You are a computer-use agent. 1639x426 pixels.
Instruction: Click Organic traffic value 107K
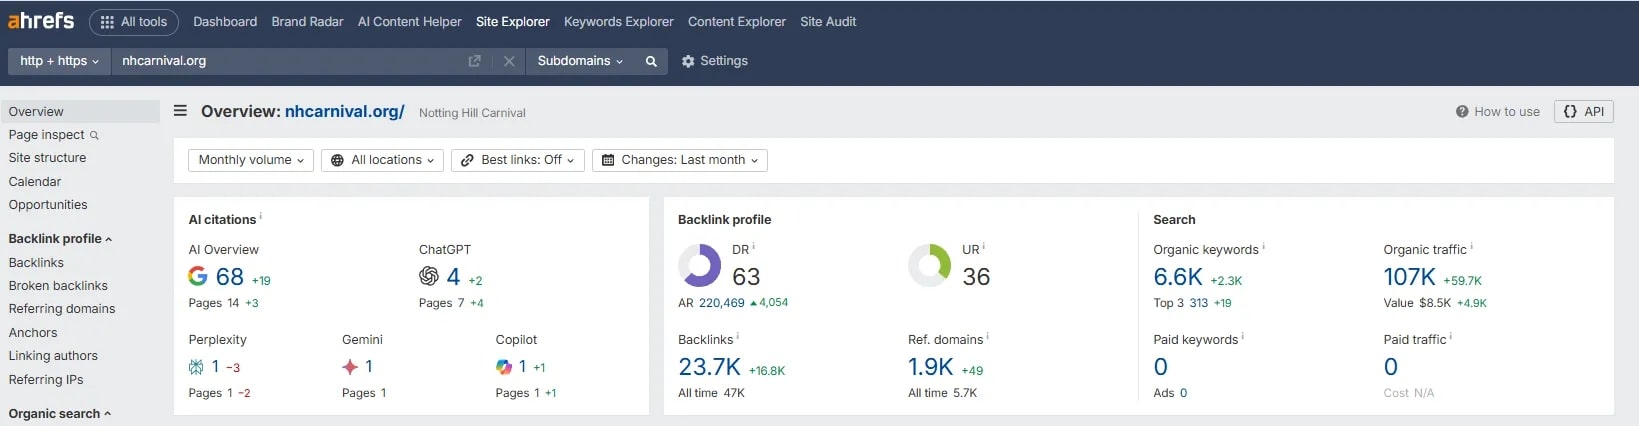(1410, 277)
